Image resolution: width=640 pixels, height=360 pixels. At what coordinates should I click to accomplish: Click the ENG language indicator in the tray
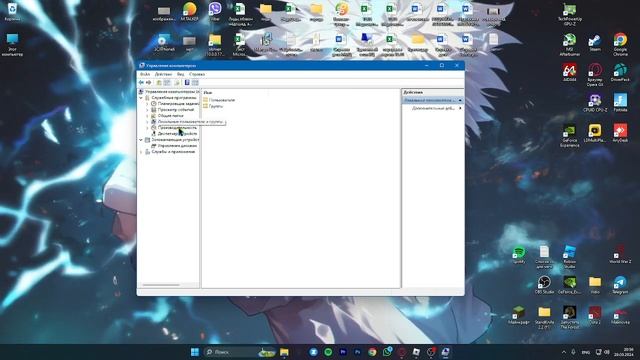pyautogui.click(x=586, y=352)
